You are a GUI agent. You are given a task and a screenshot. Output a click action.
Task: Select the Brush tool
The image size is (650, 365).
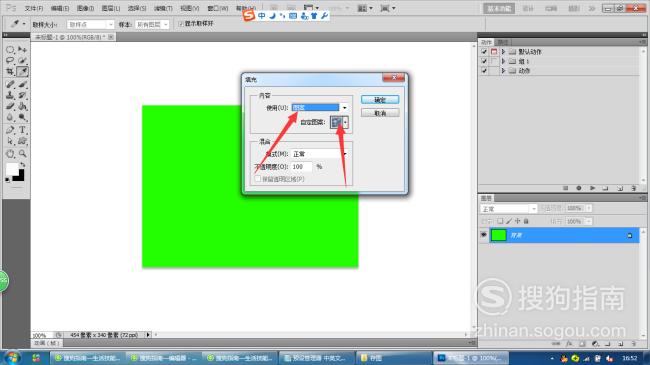[22, 85]
